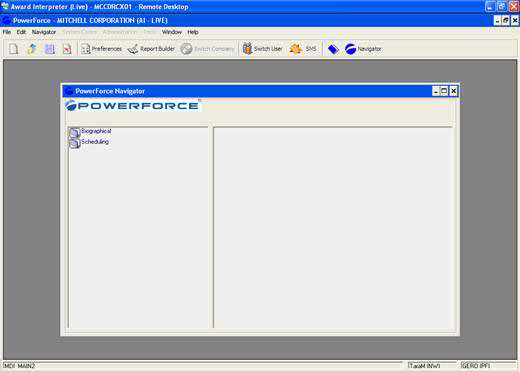
Task: Click the PowerForce Navigator title bar icon
Action: pyautogui.click(x=69, y=91)
